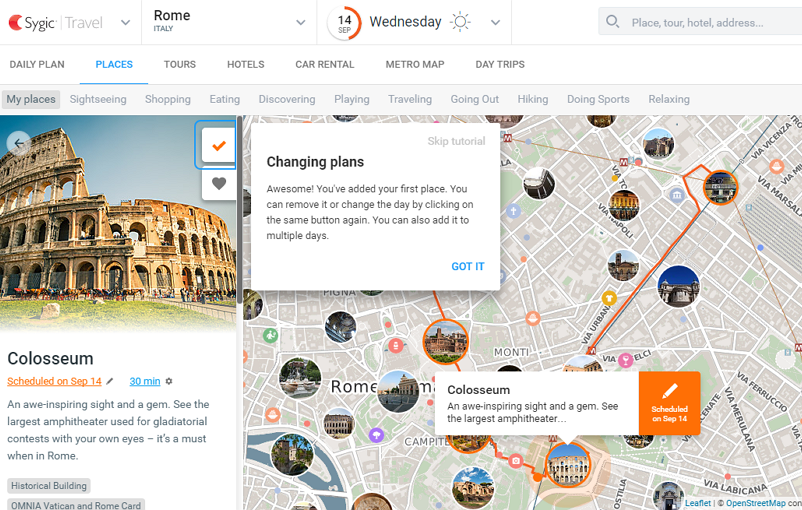Click the 14 Sep calendar date circle

(344, 22)
